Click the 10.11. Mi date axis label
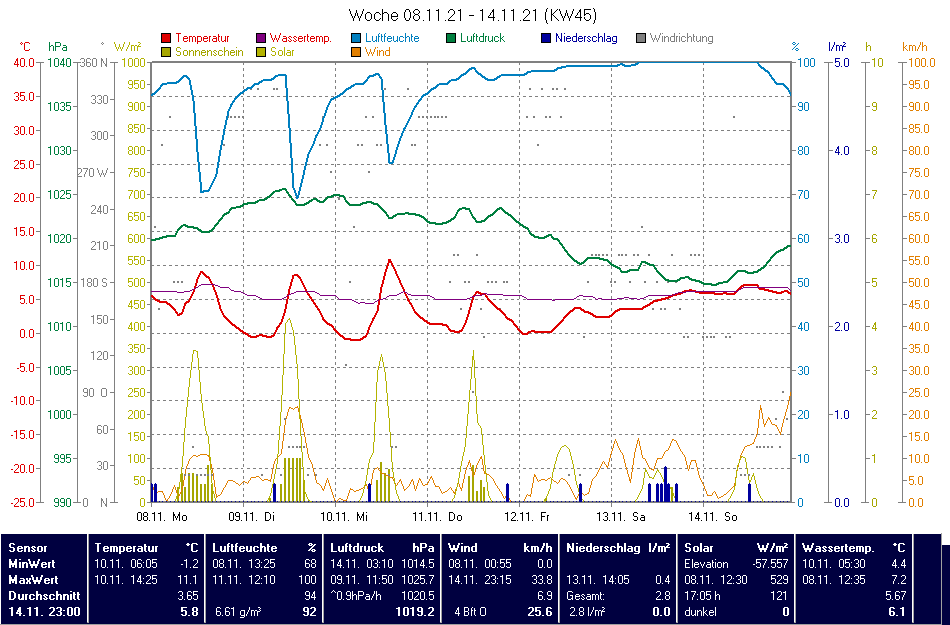The image size is (950, 625). (344, 517)
